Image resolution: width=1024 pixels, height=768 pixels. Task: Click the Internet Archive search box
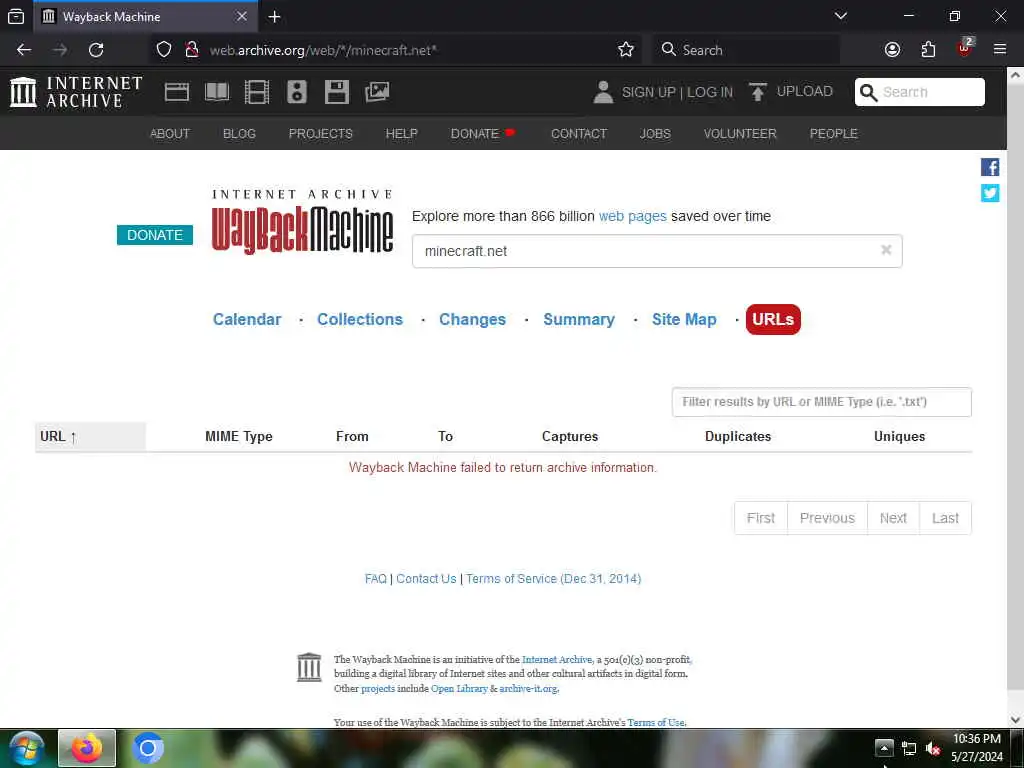pos(920,92)
